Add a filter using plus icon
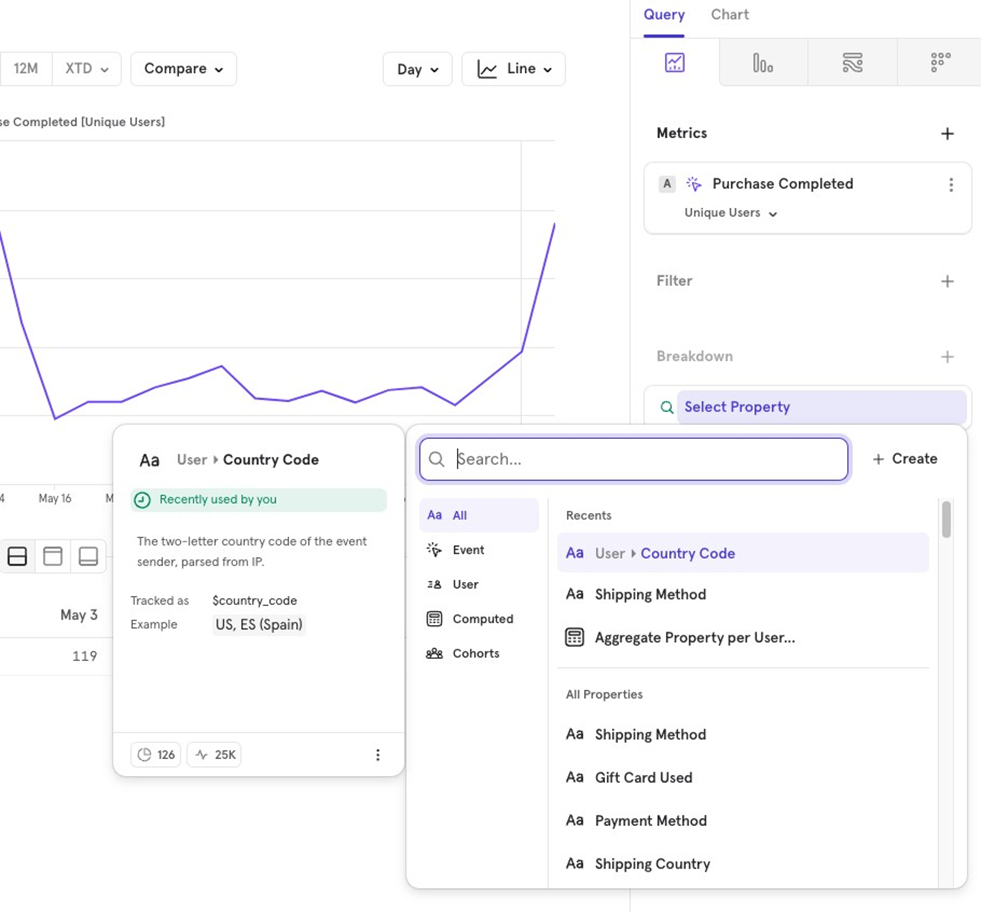 (947, 281)
